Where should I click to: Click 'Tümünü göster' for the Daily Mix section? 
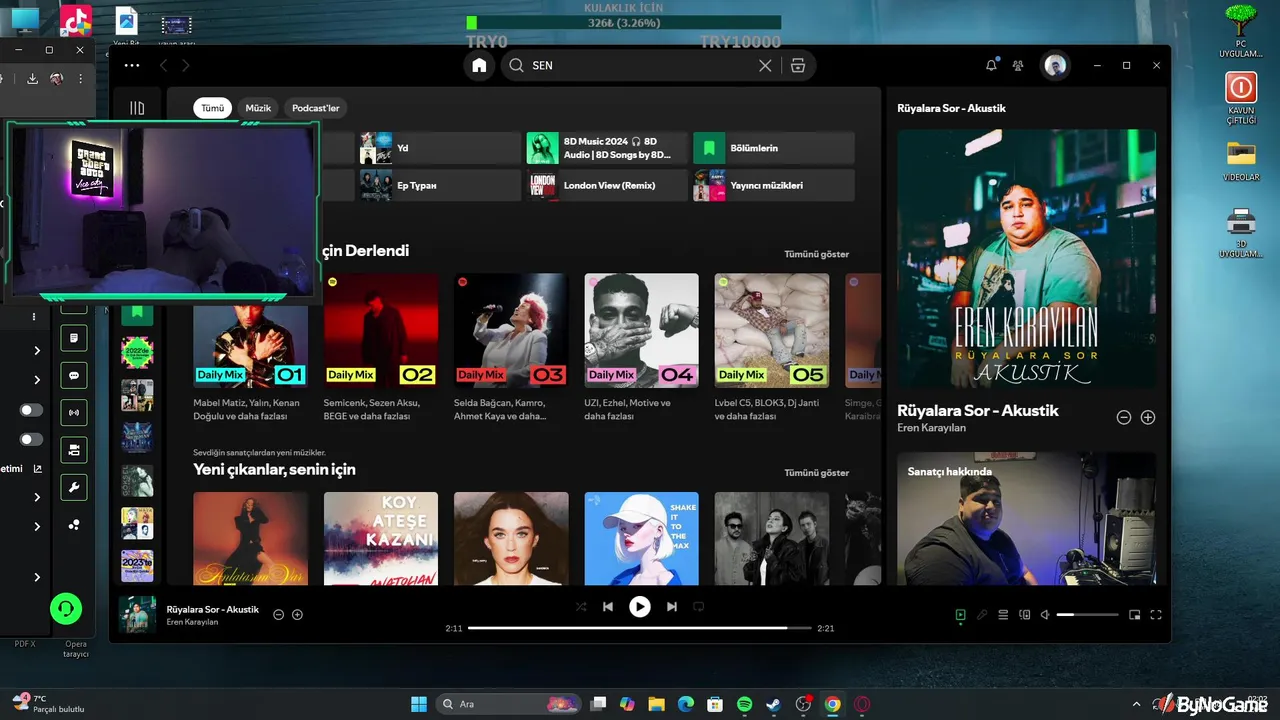[816, 254]
